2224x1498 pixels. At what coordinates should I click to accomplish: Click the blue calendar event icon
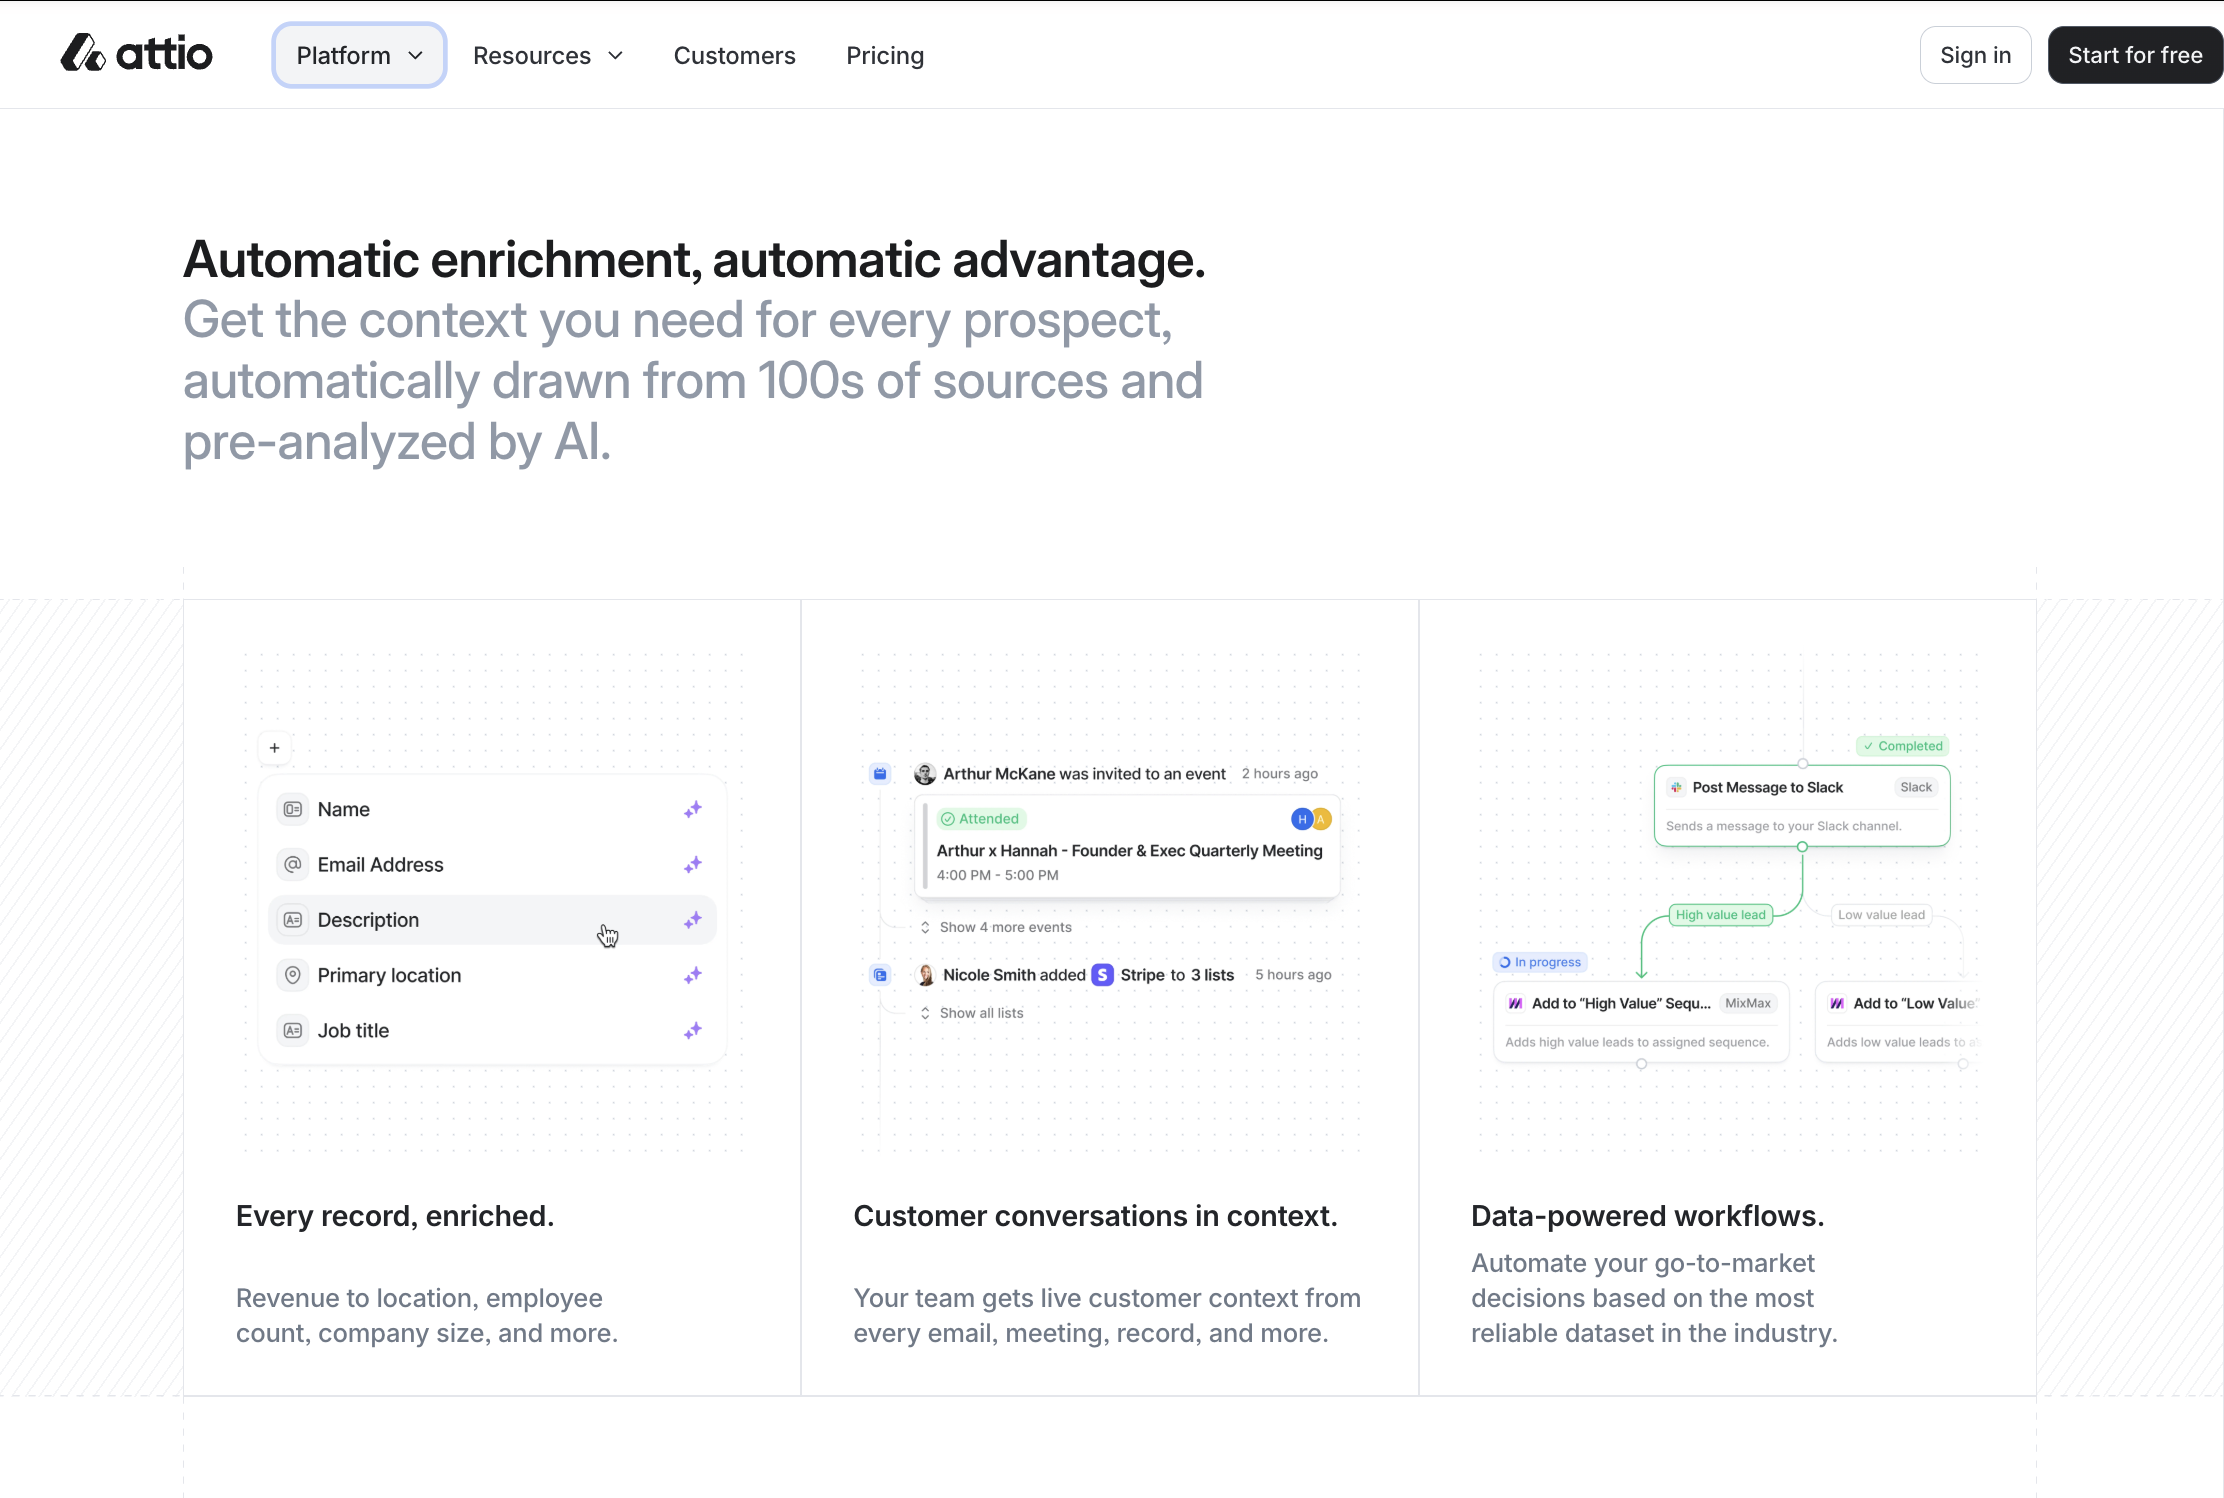point(880,773)
